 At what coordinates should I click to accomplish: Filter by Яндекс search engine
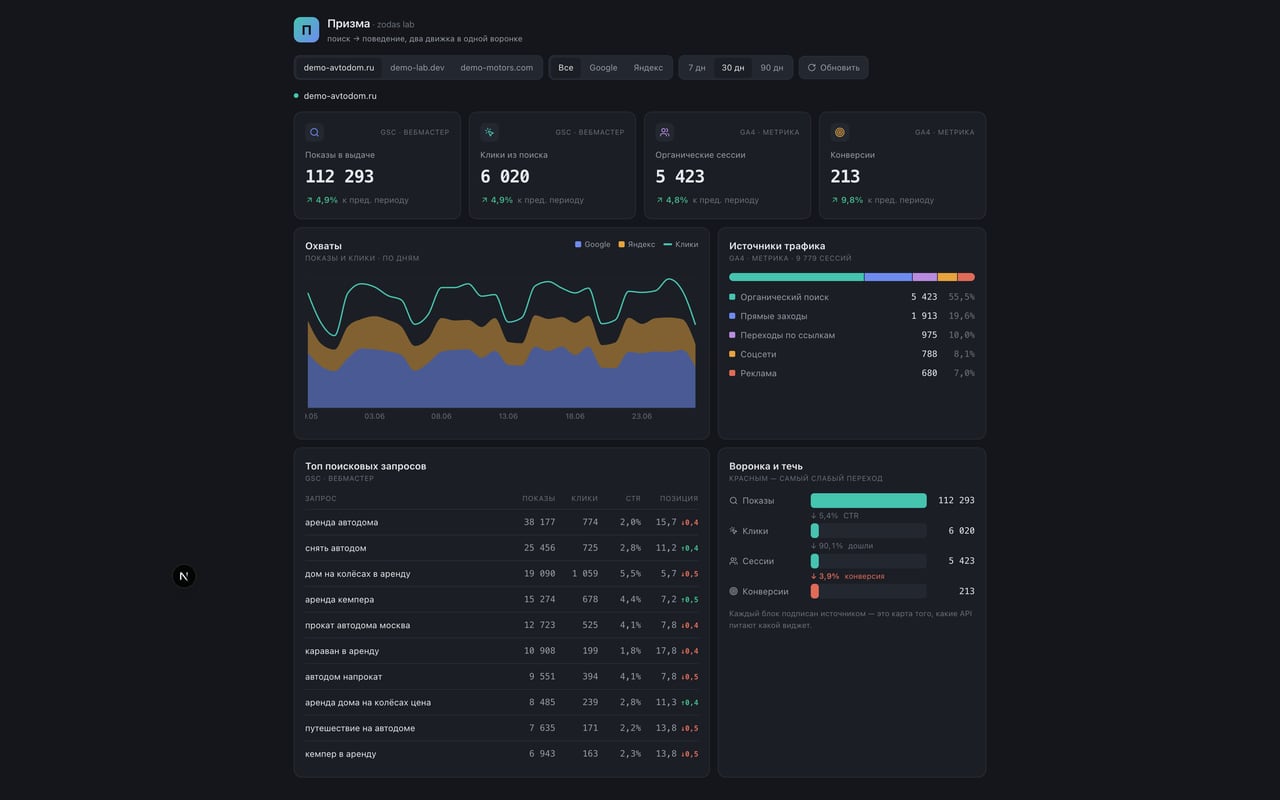point(648,68)
